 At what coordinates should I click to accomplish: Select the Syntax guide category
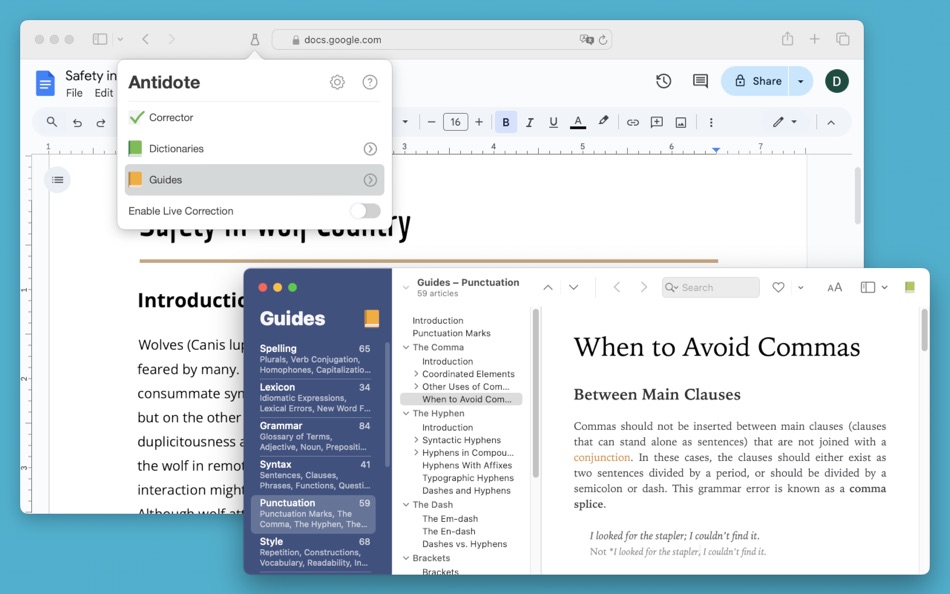[x=314, y=475]
